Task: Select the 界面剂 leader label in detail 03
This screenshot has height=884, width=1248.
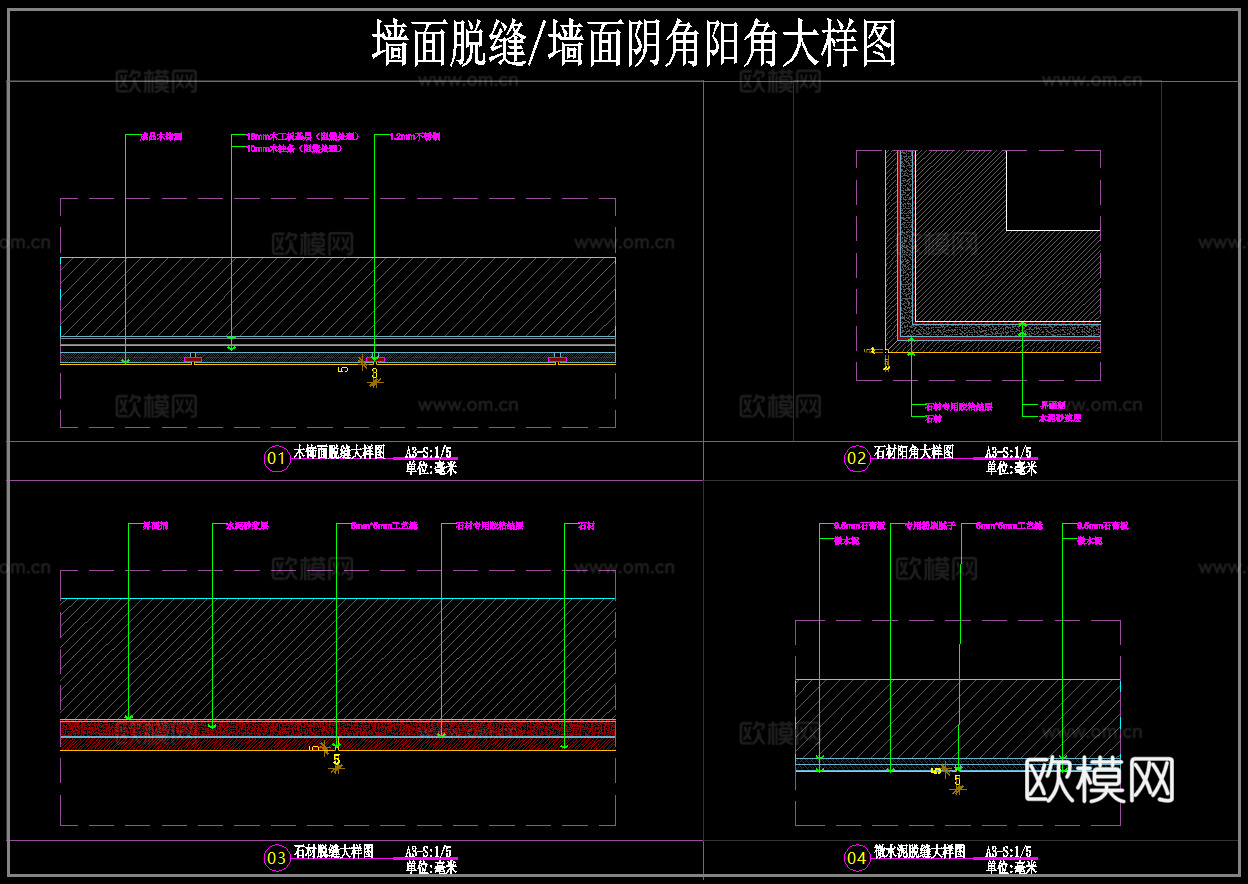Action: point(155,526)
